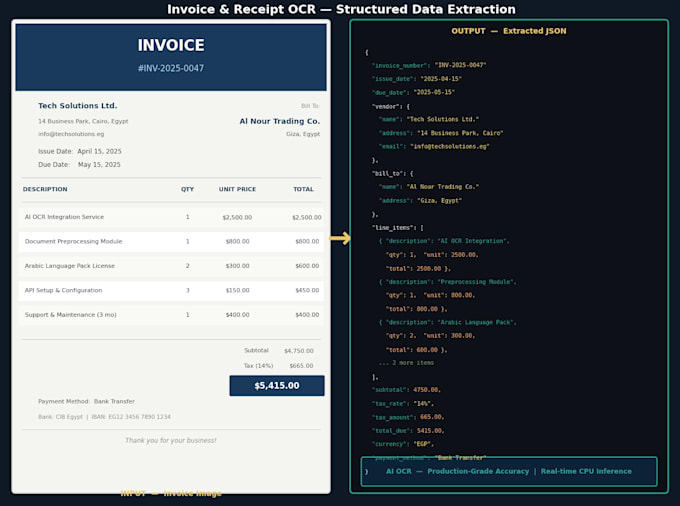Click the Arabic Language Pack License row

pyautogui.click(x=171, y=266)
